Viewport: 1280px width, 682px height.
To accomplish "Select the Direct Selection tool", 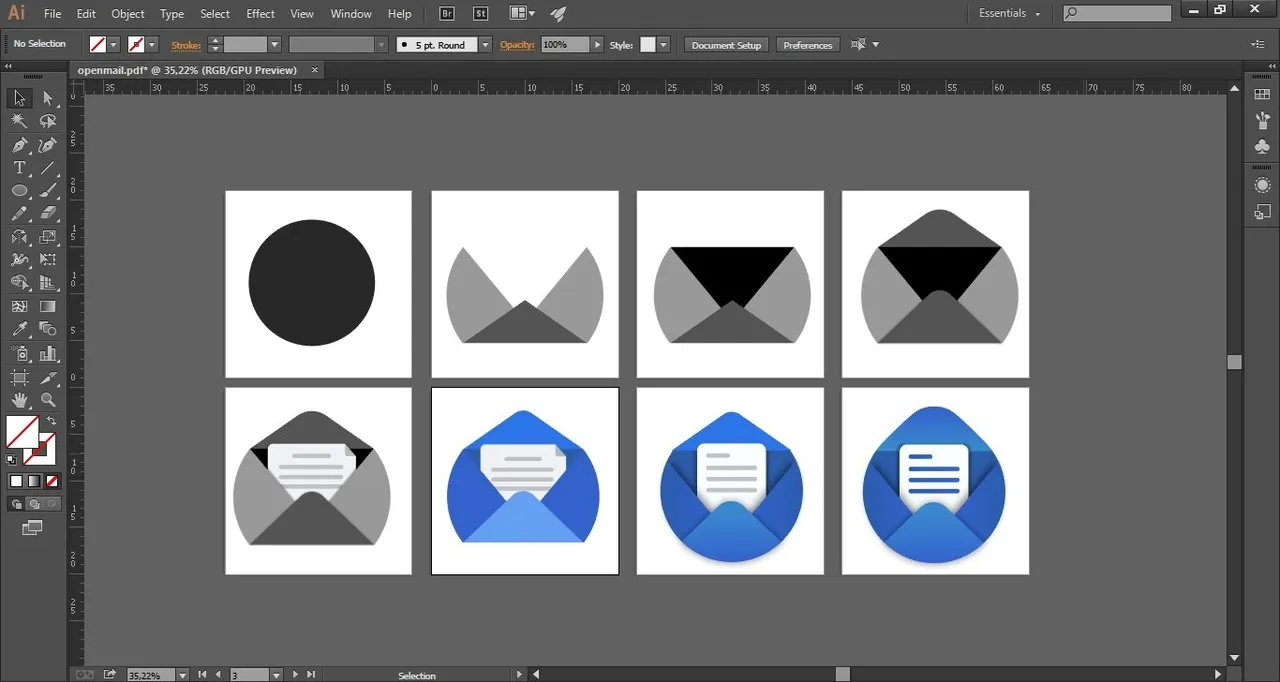I will click(47, 98).
